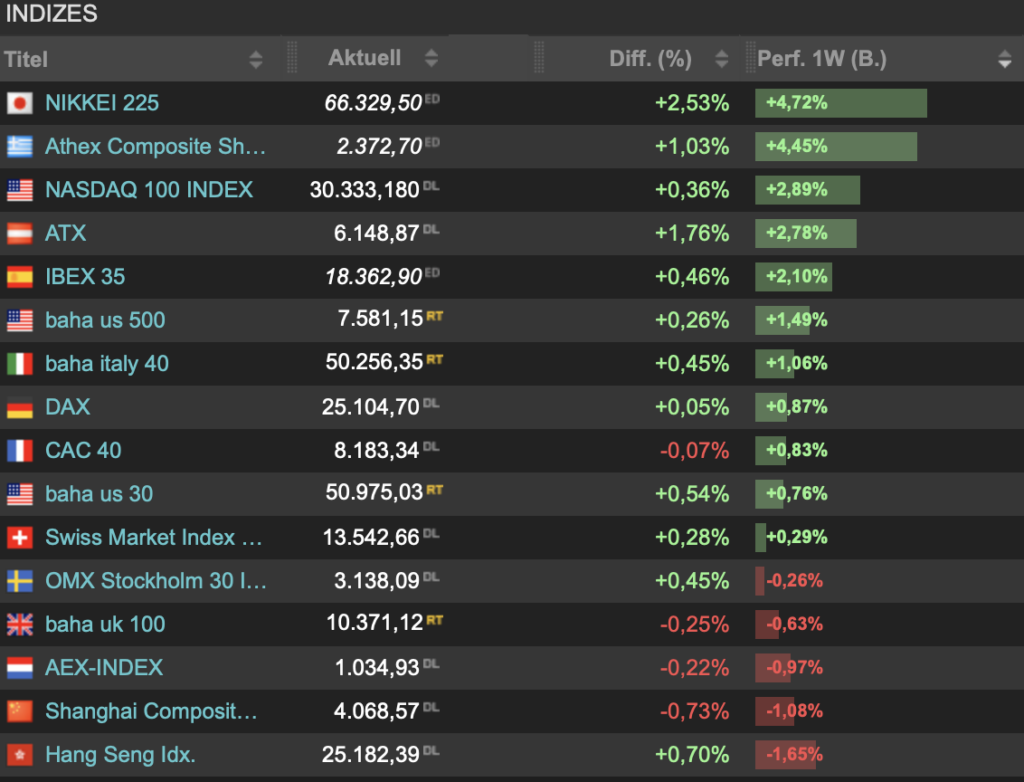Open the NIKKEI 225 index link
The height and width of the screenshot is (782, 1024).
102,103
